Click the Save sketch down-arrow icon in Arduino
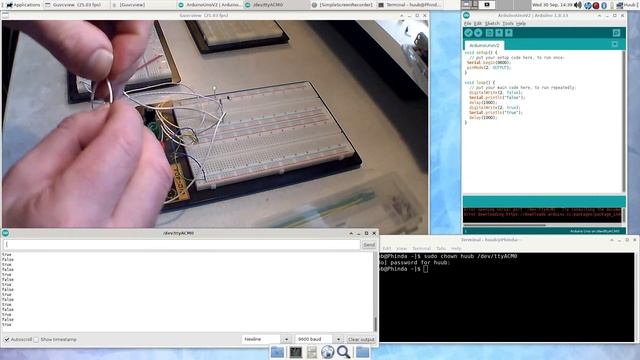Viewport: 640px width, 360px height. pyautogui.click(x=509, y=33)
